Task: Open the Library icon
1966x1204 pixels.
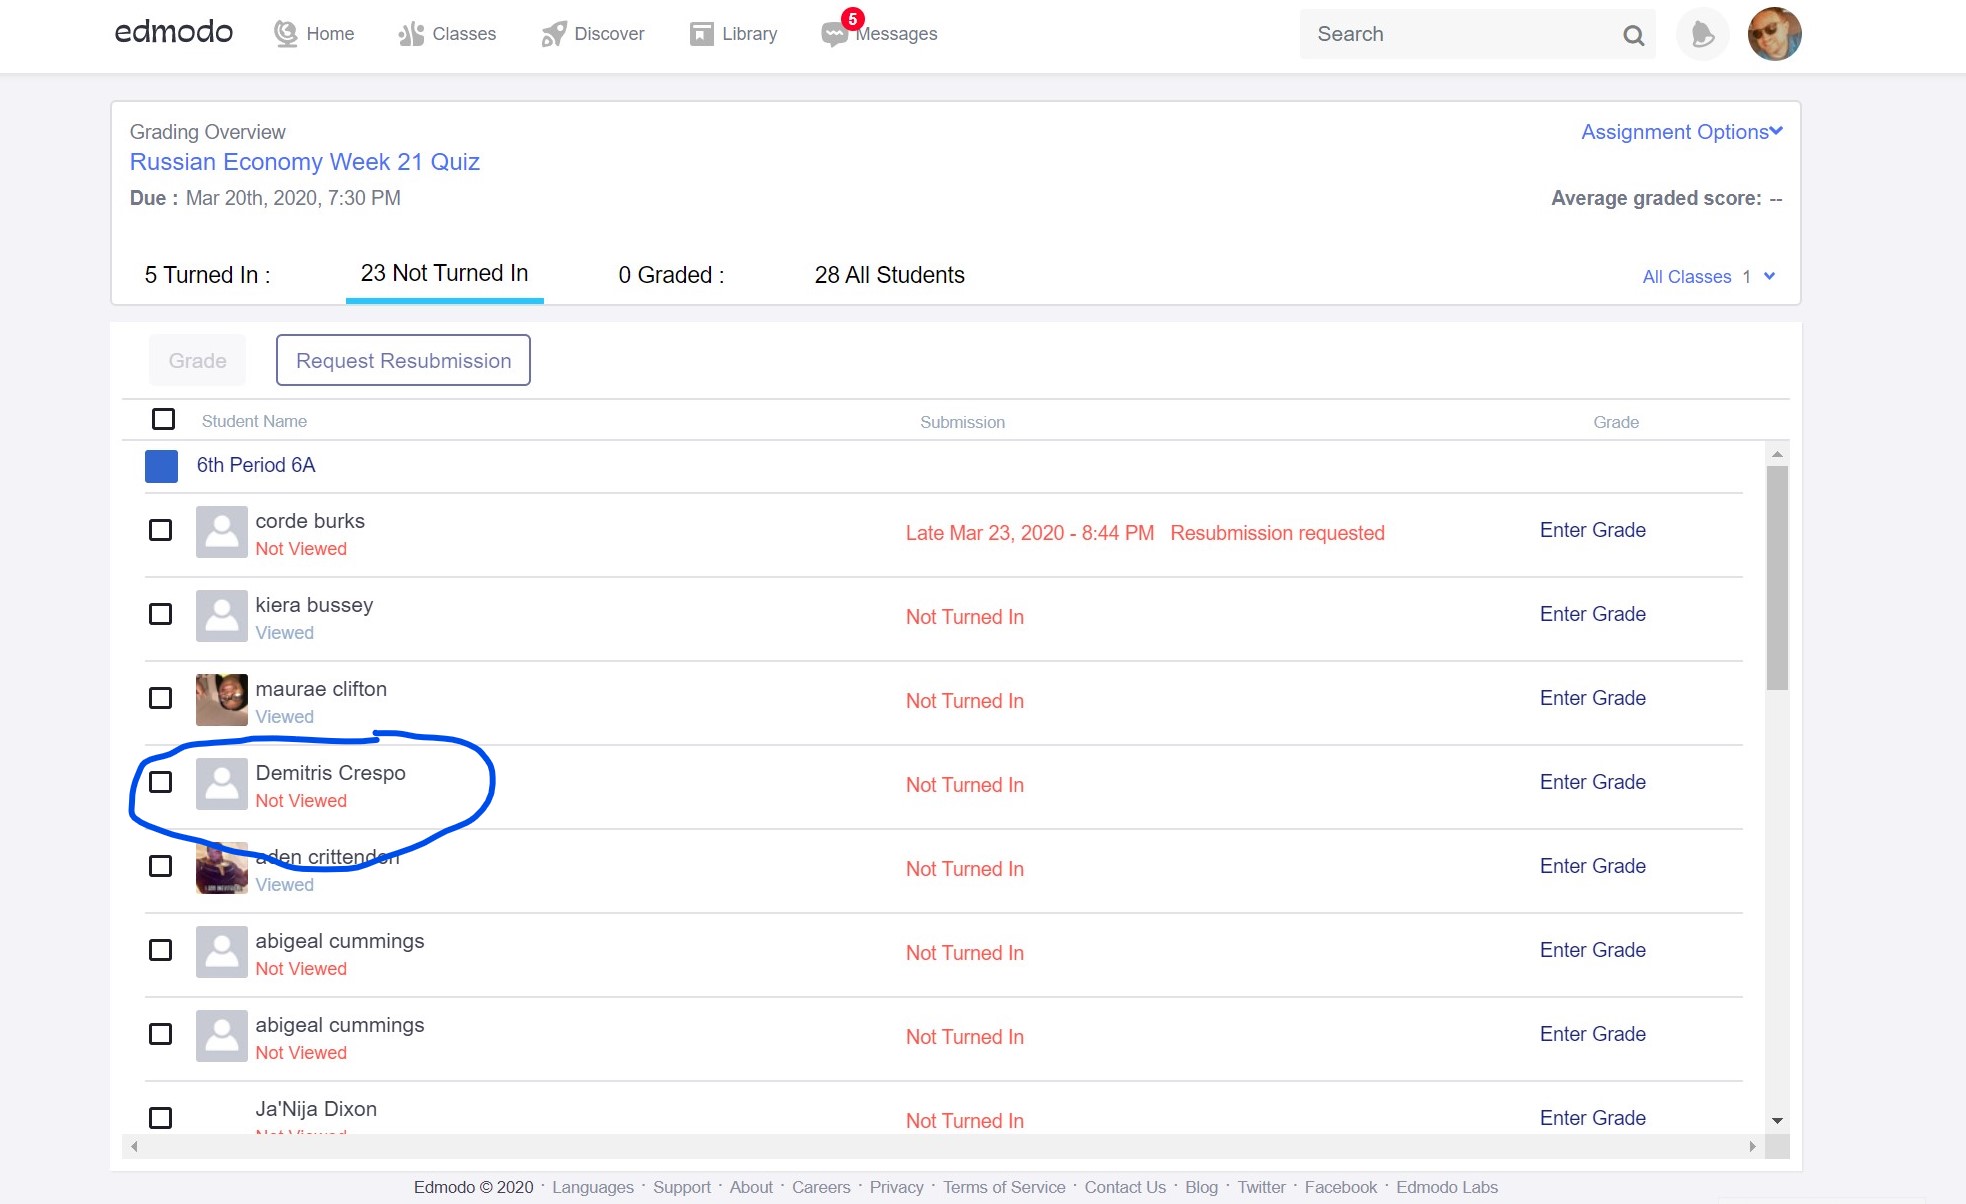Action: (x=701, y=34)
